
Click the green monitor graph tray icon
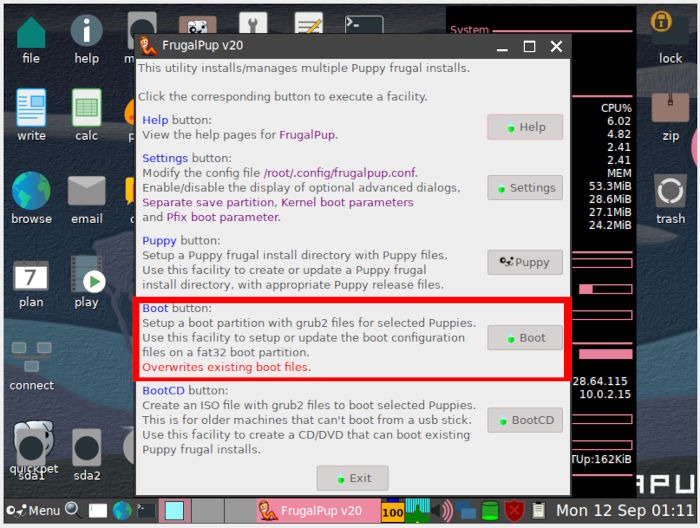[x=417, y=510]
